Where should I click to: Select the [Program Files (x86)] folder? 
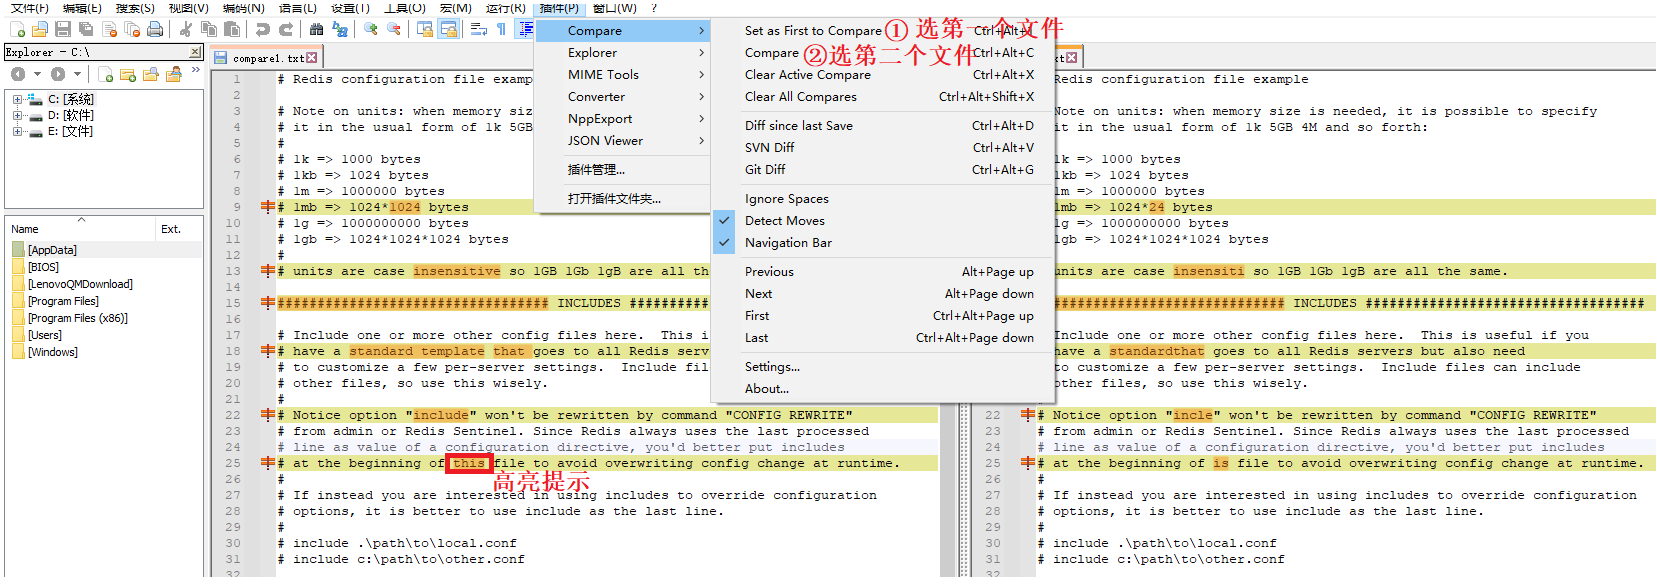[78, 318]
